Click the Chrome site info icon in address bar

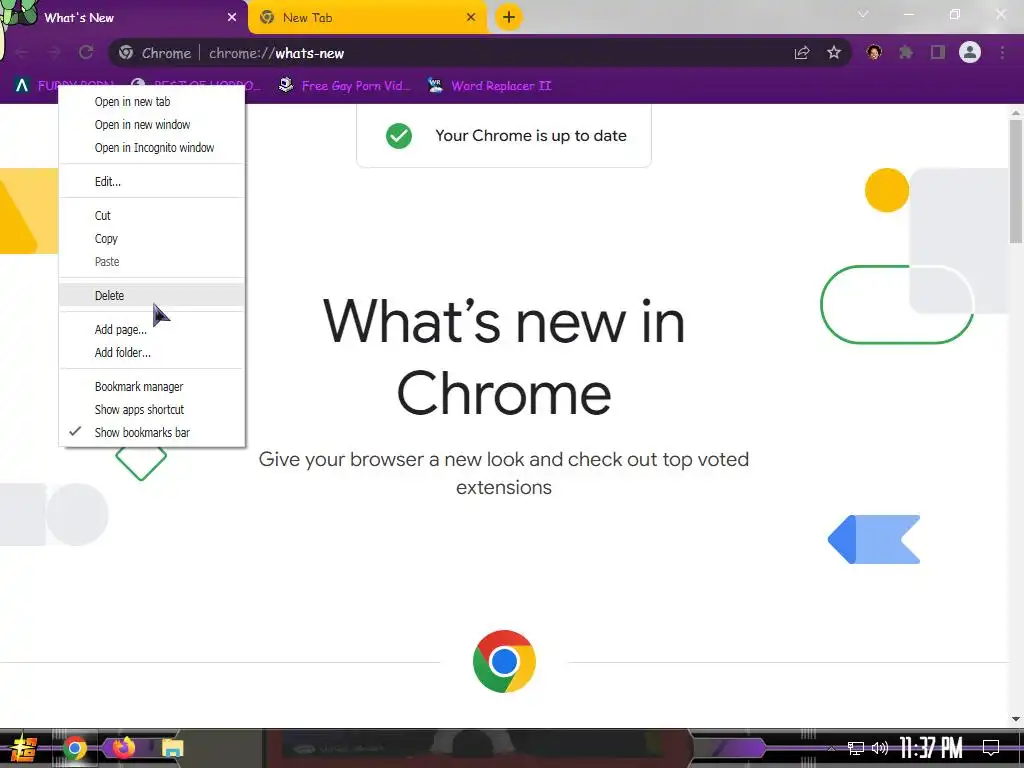[x=126, y=53]
